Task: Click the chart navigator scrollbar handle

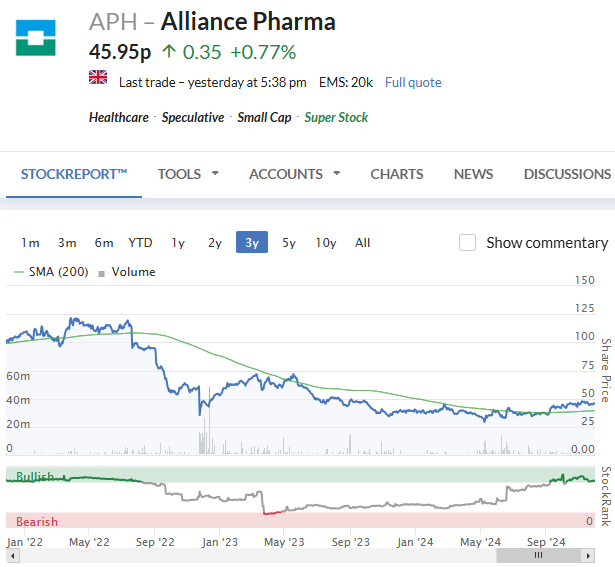Action: (x=539, y=556)
